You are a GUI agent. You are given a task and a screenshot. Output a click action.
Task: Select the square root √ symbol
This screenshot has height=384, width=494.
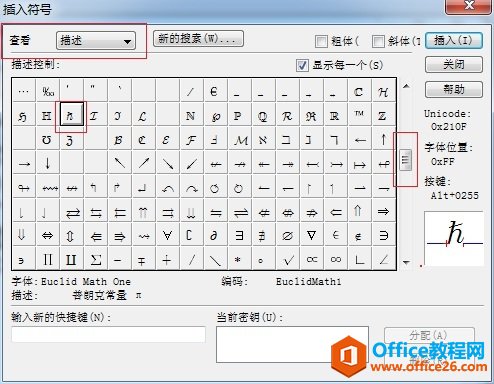pos(287,259)
